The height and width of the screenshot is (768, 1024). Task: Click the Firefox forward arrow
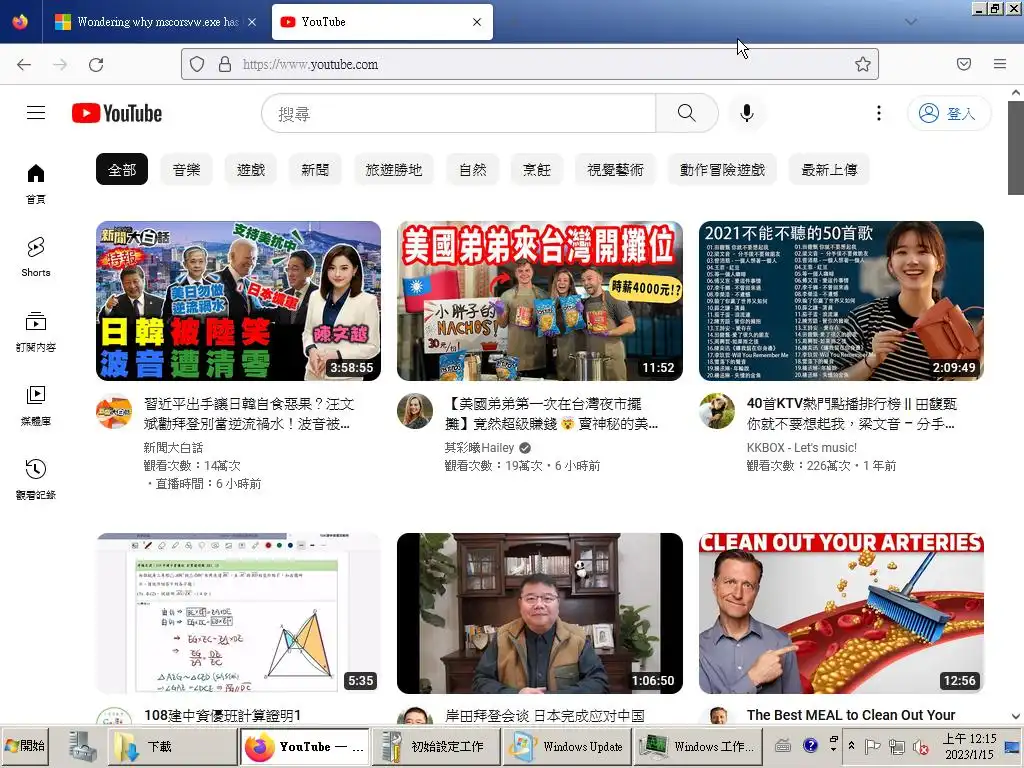(60, 64)
